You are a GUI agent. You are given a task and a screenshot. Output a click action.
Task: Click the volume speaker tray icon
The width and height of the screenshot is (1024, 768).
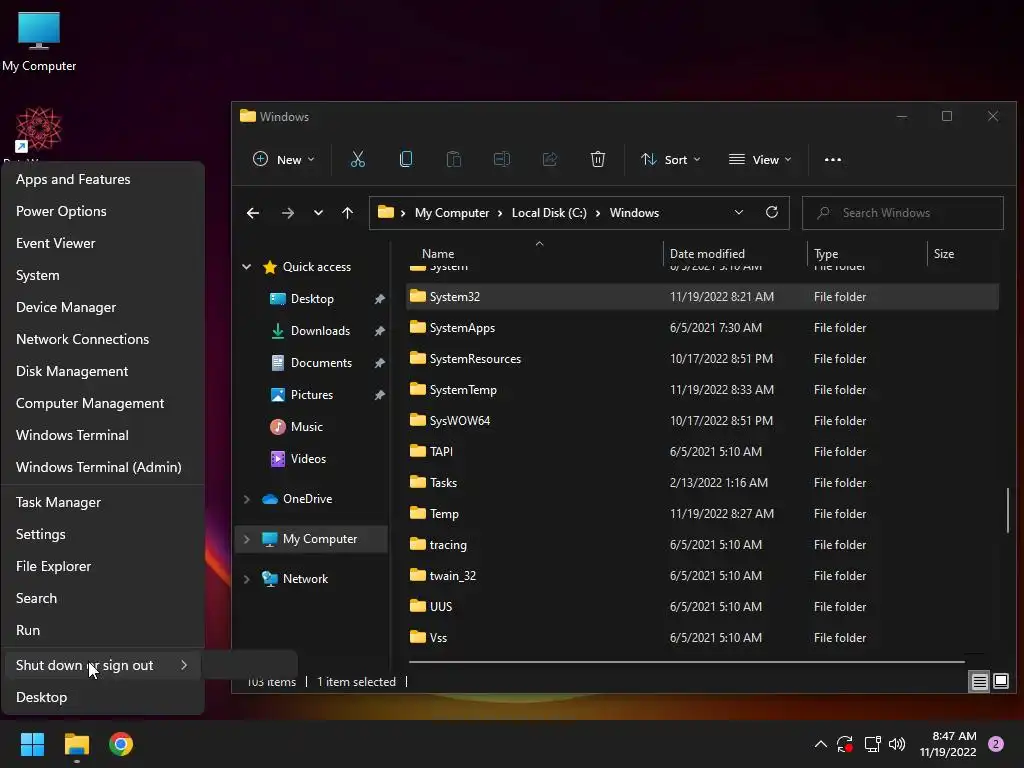click(x=897, y=744)
